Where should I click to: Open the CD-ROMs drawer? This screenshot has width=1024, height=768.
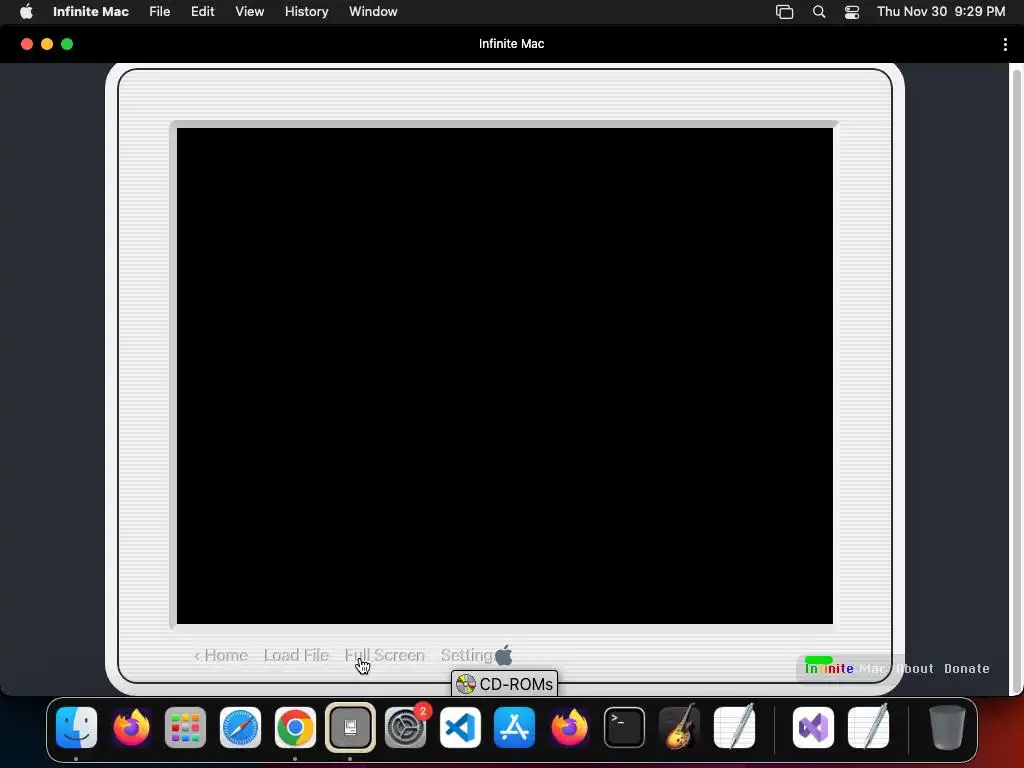click(x=504, y=684)
